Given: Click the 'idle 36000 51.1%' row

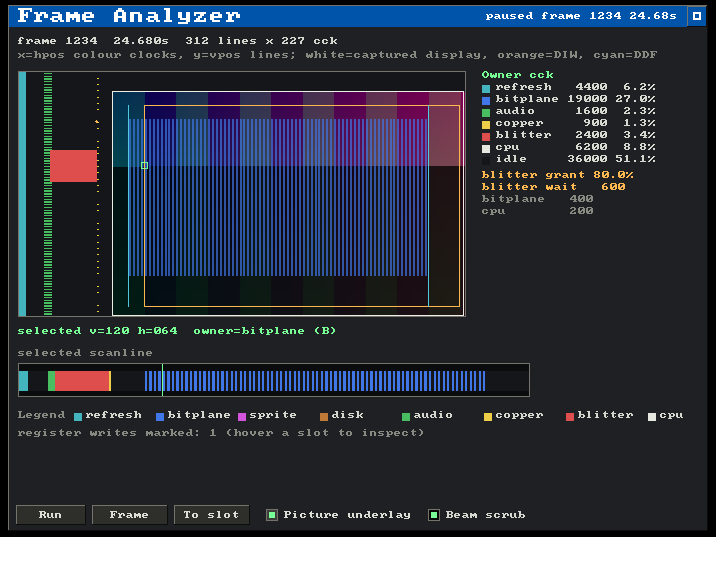Looking at the screenshot, I should pyautogui.click(x=569, y=159).
